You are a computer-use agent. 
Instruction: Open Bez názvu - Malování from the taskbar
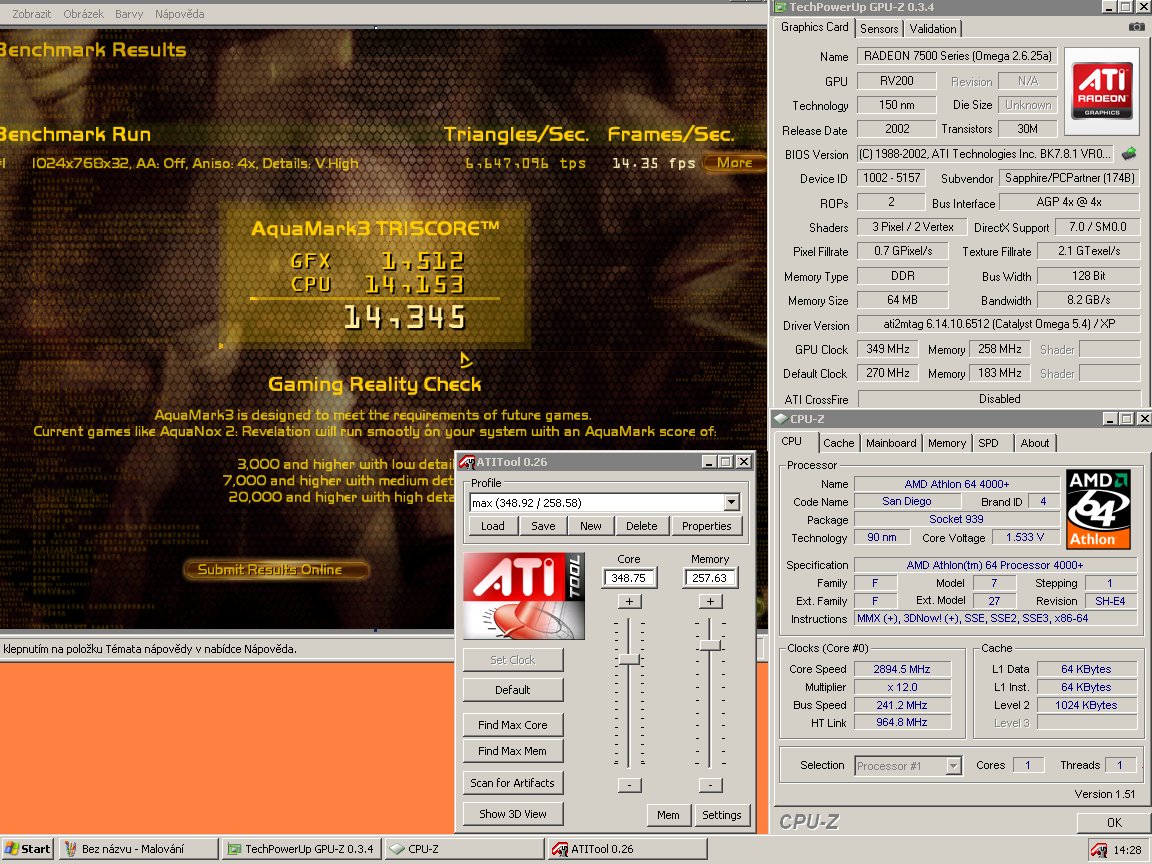pyautogui.click(x=138, y=849)
